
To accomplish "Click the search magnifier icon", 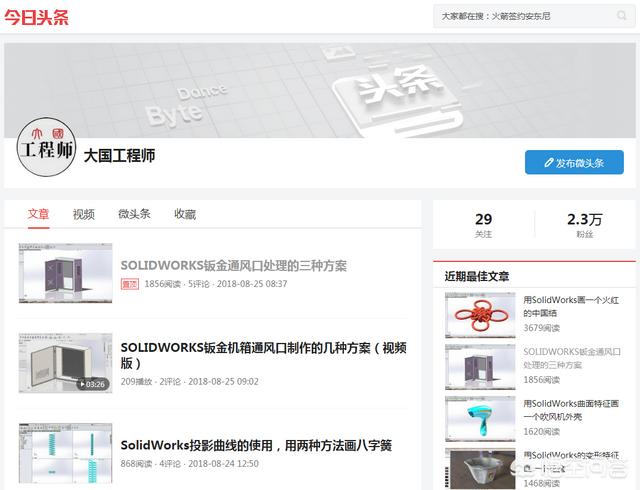I will coord(622,16).
